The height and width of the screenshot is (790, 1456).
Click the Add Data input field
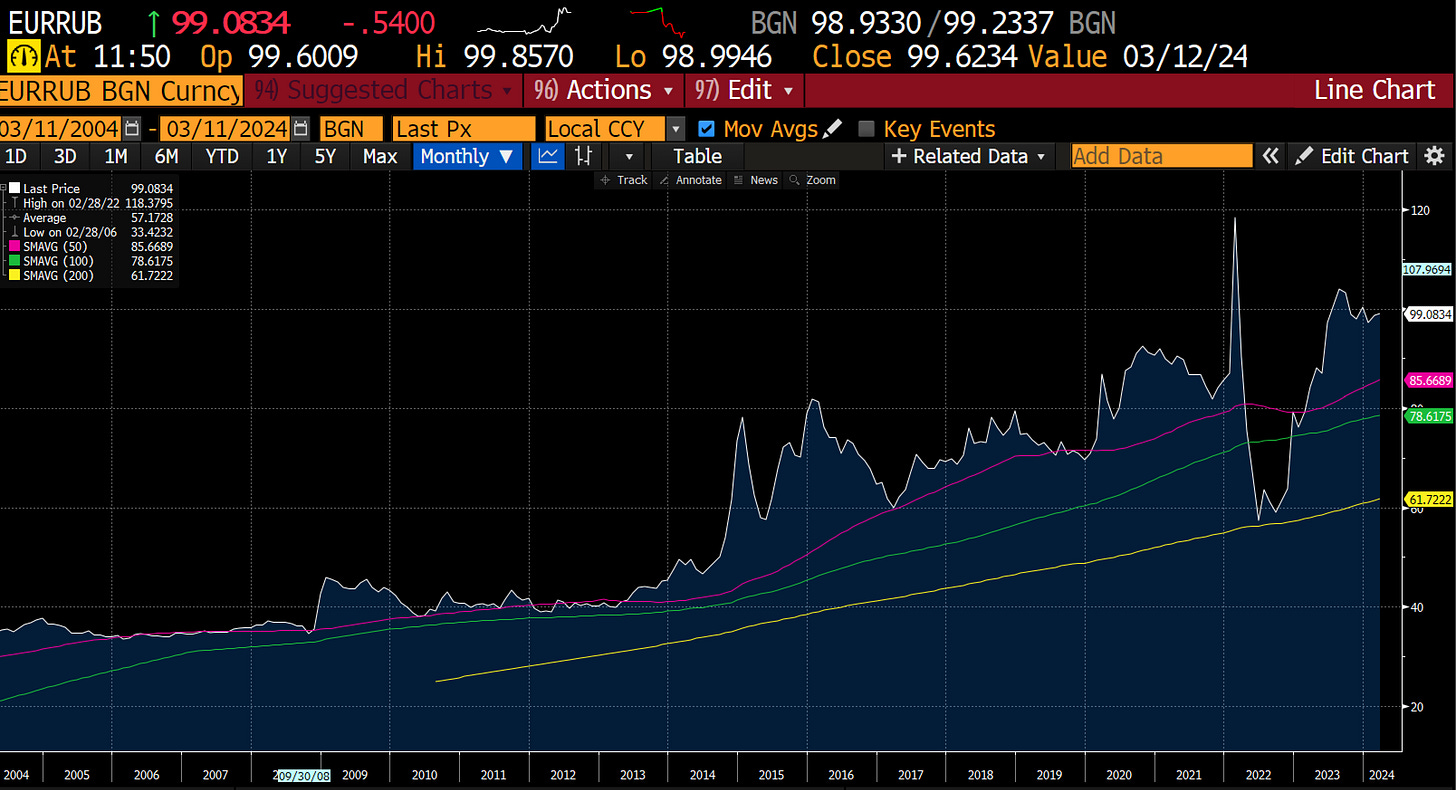click(x=1162, y=156)
